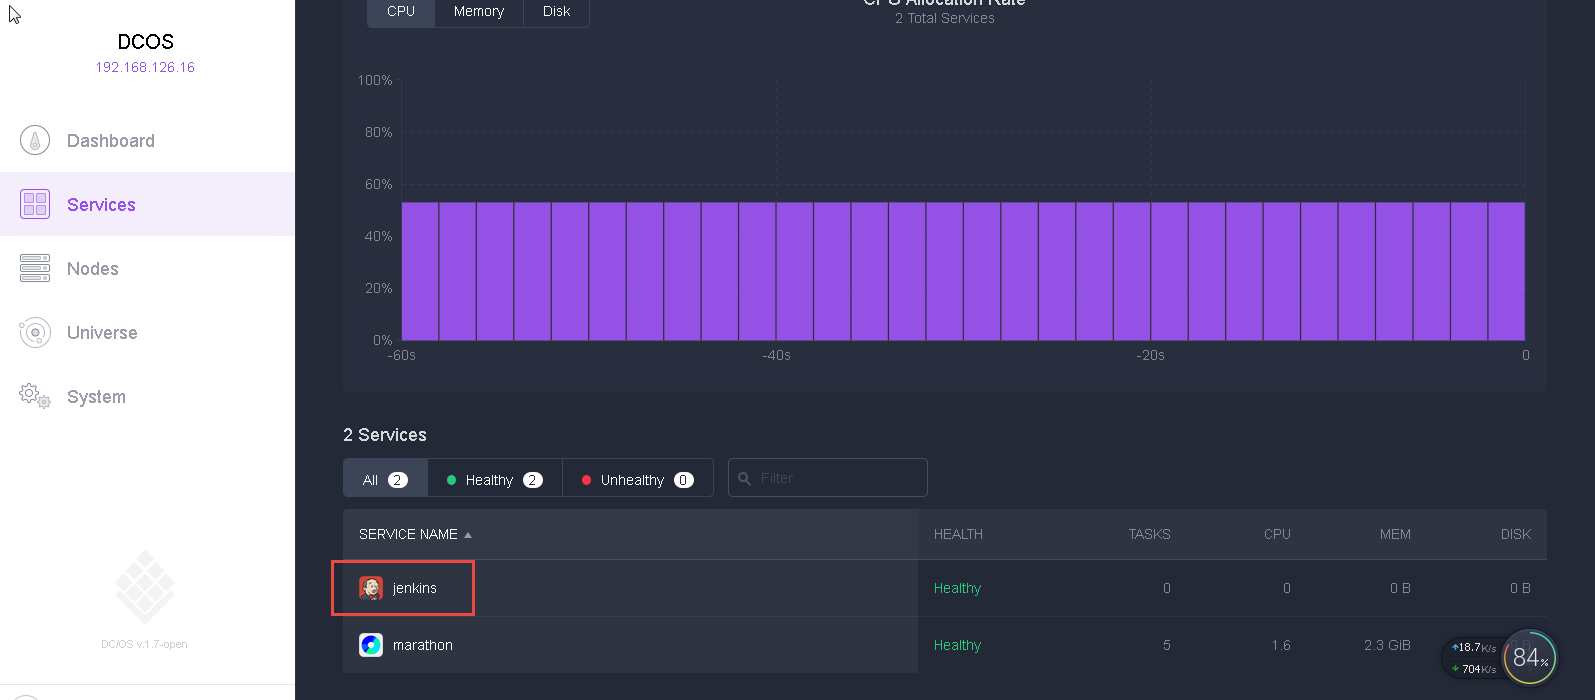Screen dimensions: 1595x700
Task: Open the Dashboard menu item
Action: coord(111,141)
